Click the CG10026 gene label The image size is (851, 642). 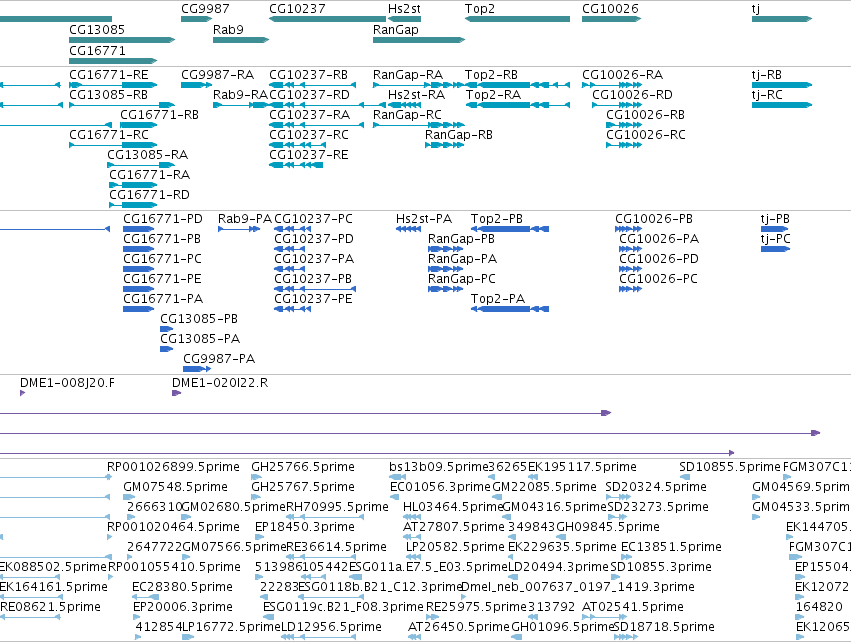tap(610, 9)
